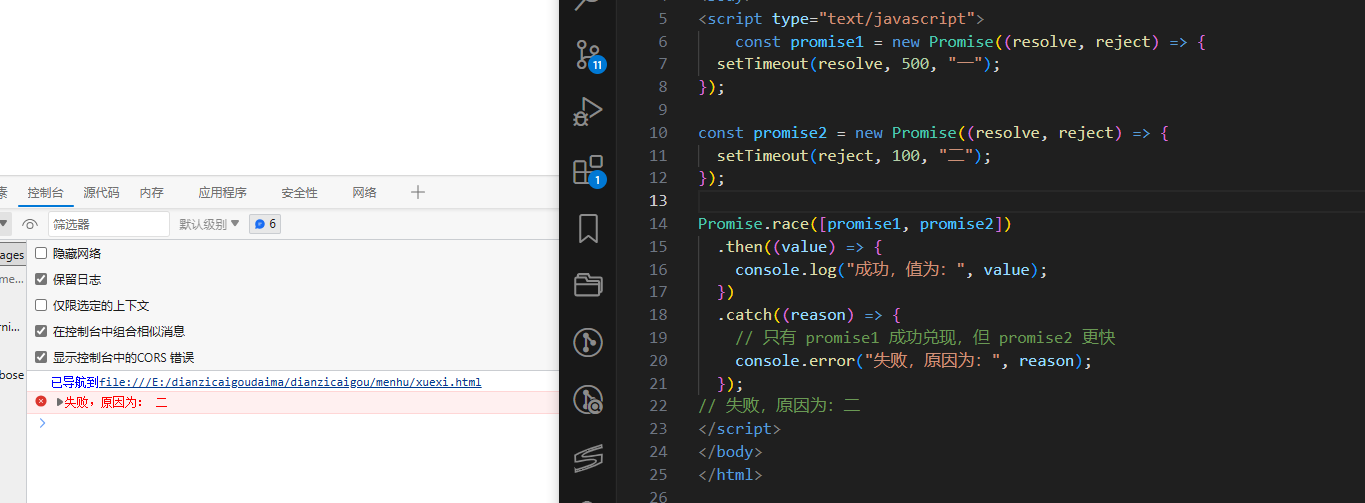Viewport: 1365px width, 503px height.
Task: Open Run and Debug view in VS Code
Action: (x=588, y=112)
